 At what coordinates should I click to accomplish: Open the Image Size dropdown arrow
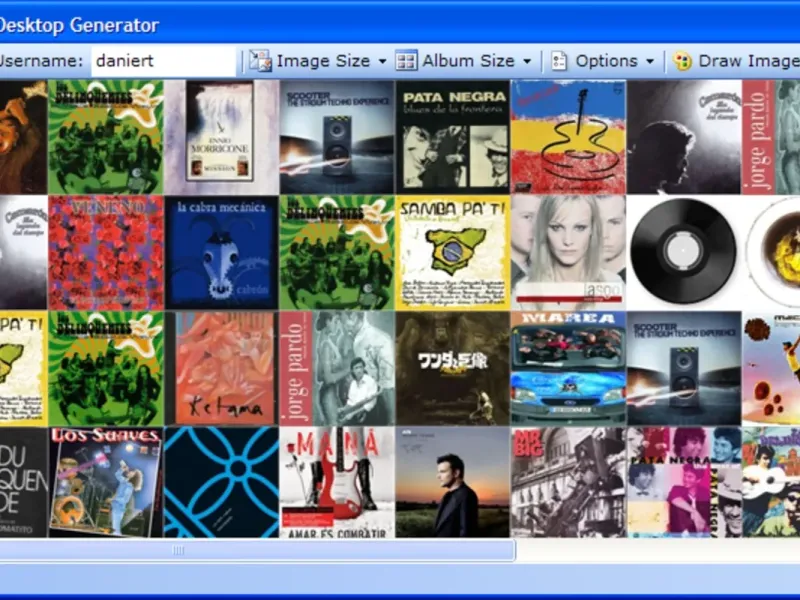click(382, 61)
